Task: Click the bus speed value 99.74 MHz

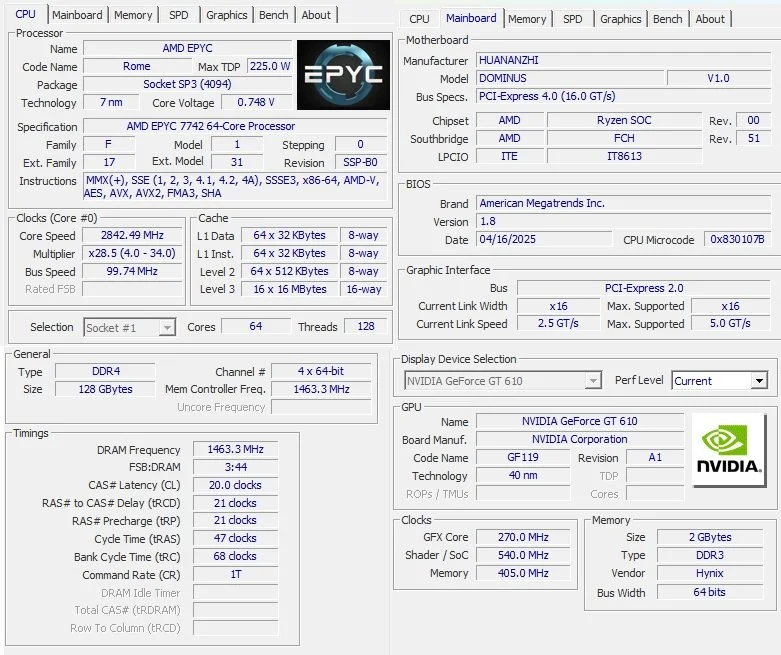Action: [132, 271]
